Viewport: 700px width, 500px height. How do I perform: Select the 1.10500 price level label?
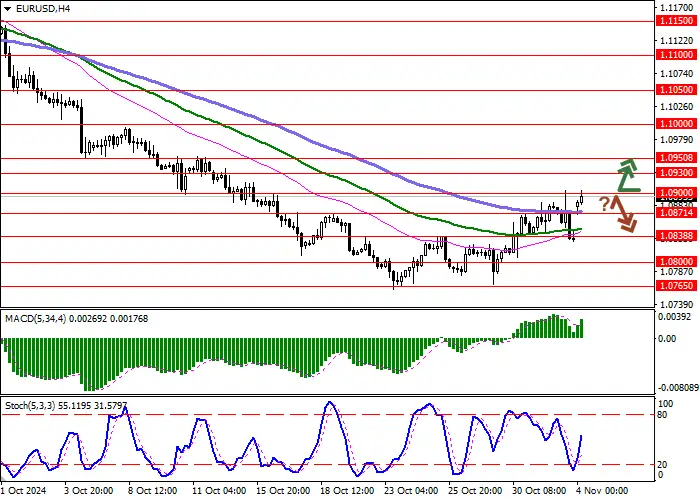pos(678,89)
